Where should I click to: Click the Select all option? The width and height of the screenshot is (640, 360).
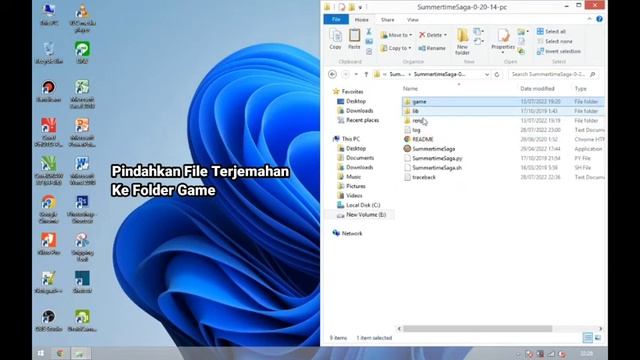(551, 31)
